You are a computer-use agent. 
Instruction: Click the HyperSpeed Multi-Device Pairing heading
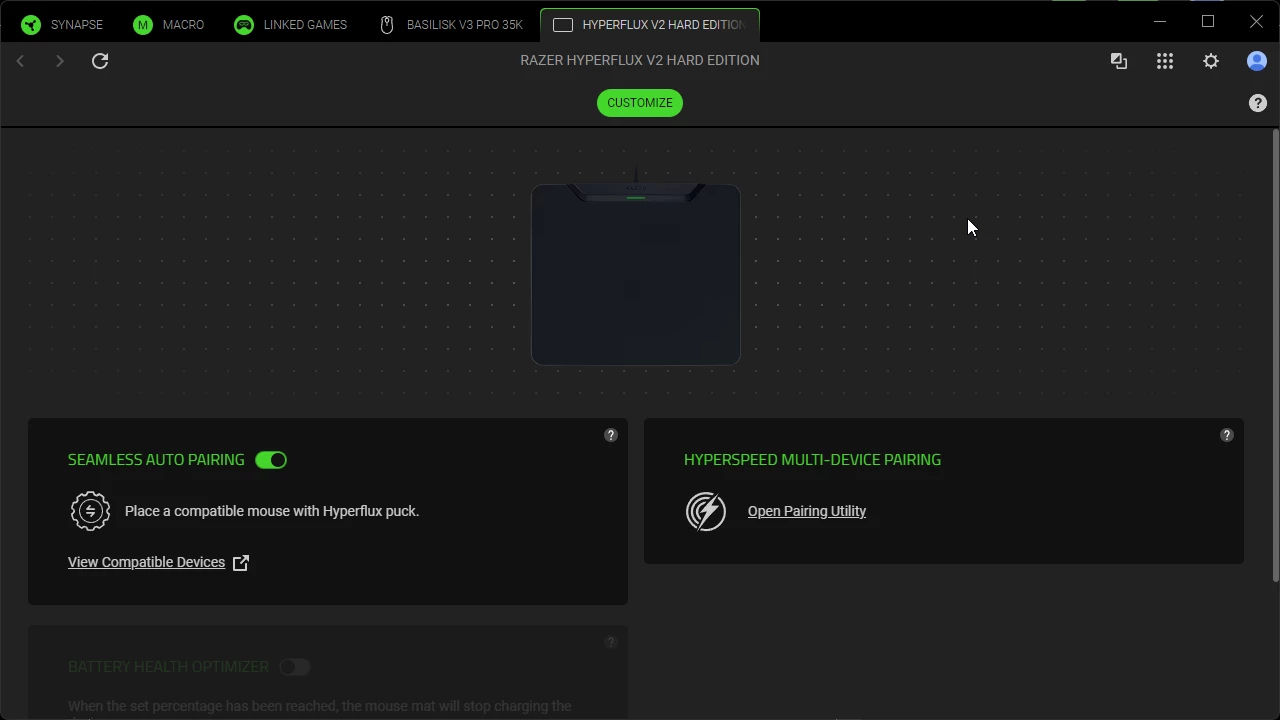pos(812,460)
